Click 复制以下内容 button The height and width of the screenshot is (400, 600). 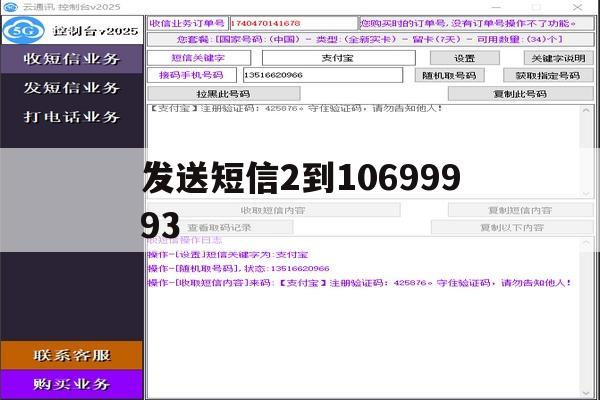512,227
